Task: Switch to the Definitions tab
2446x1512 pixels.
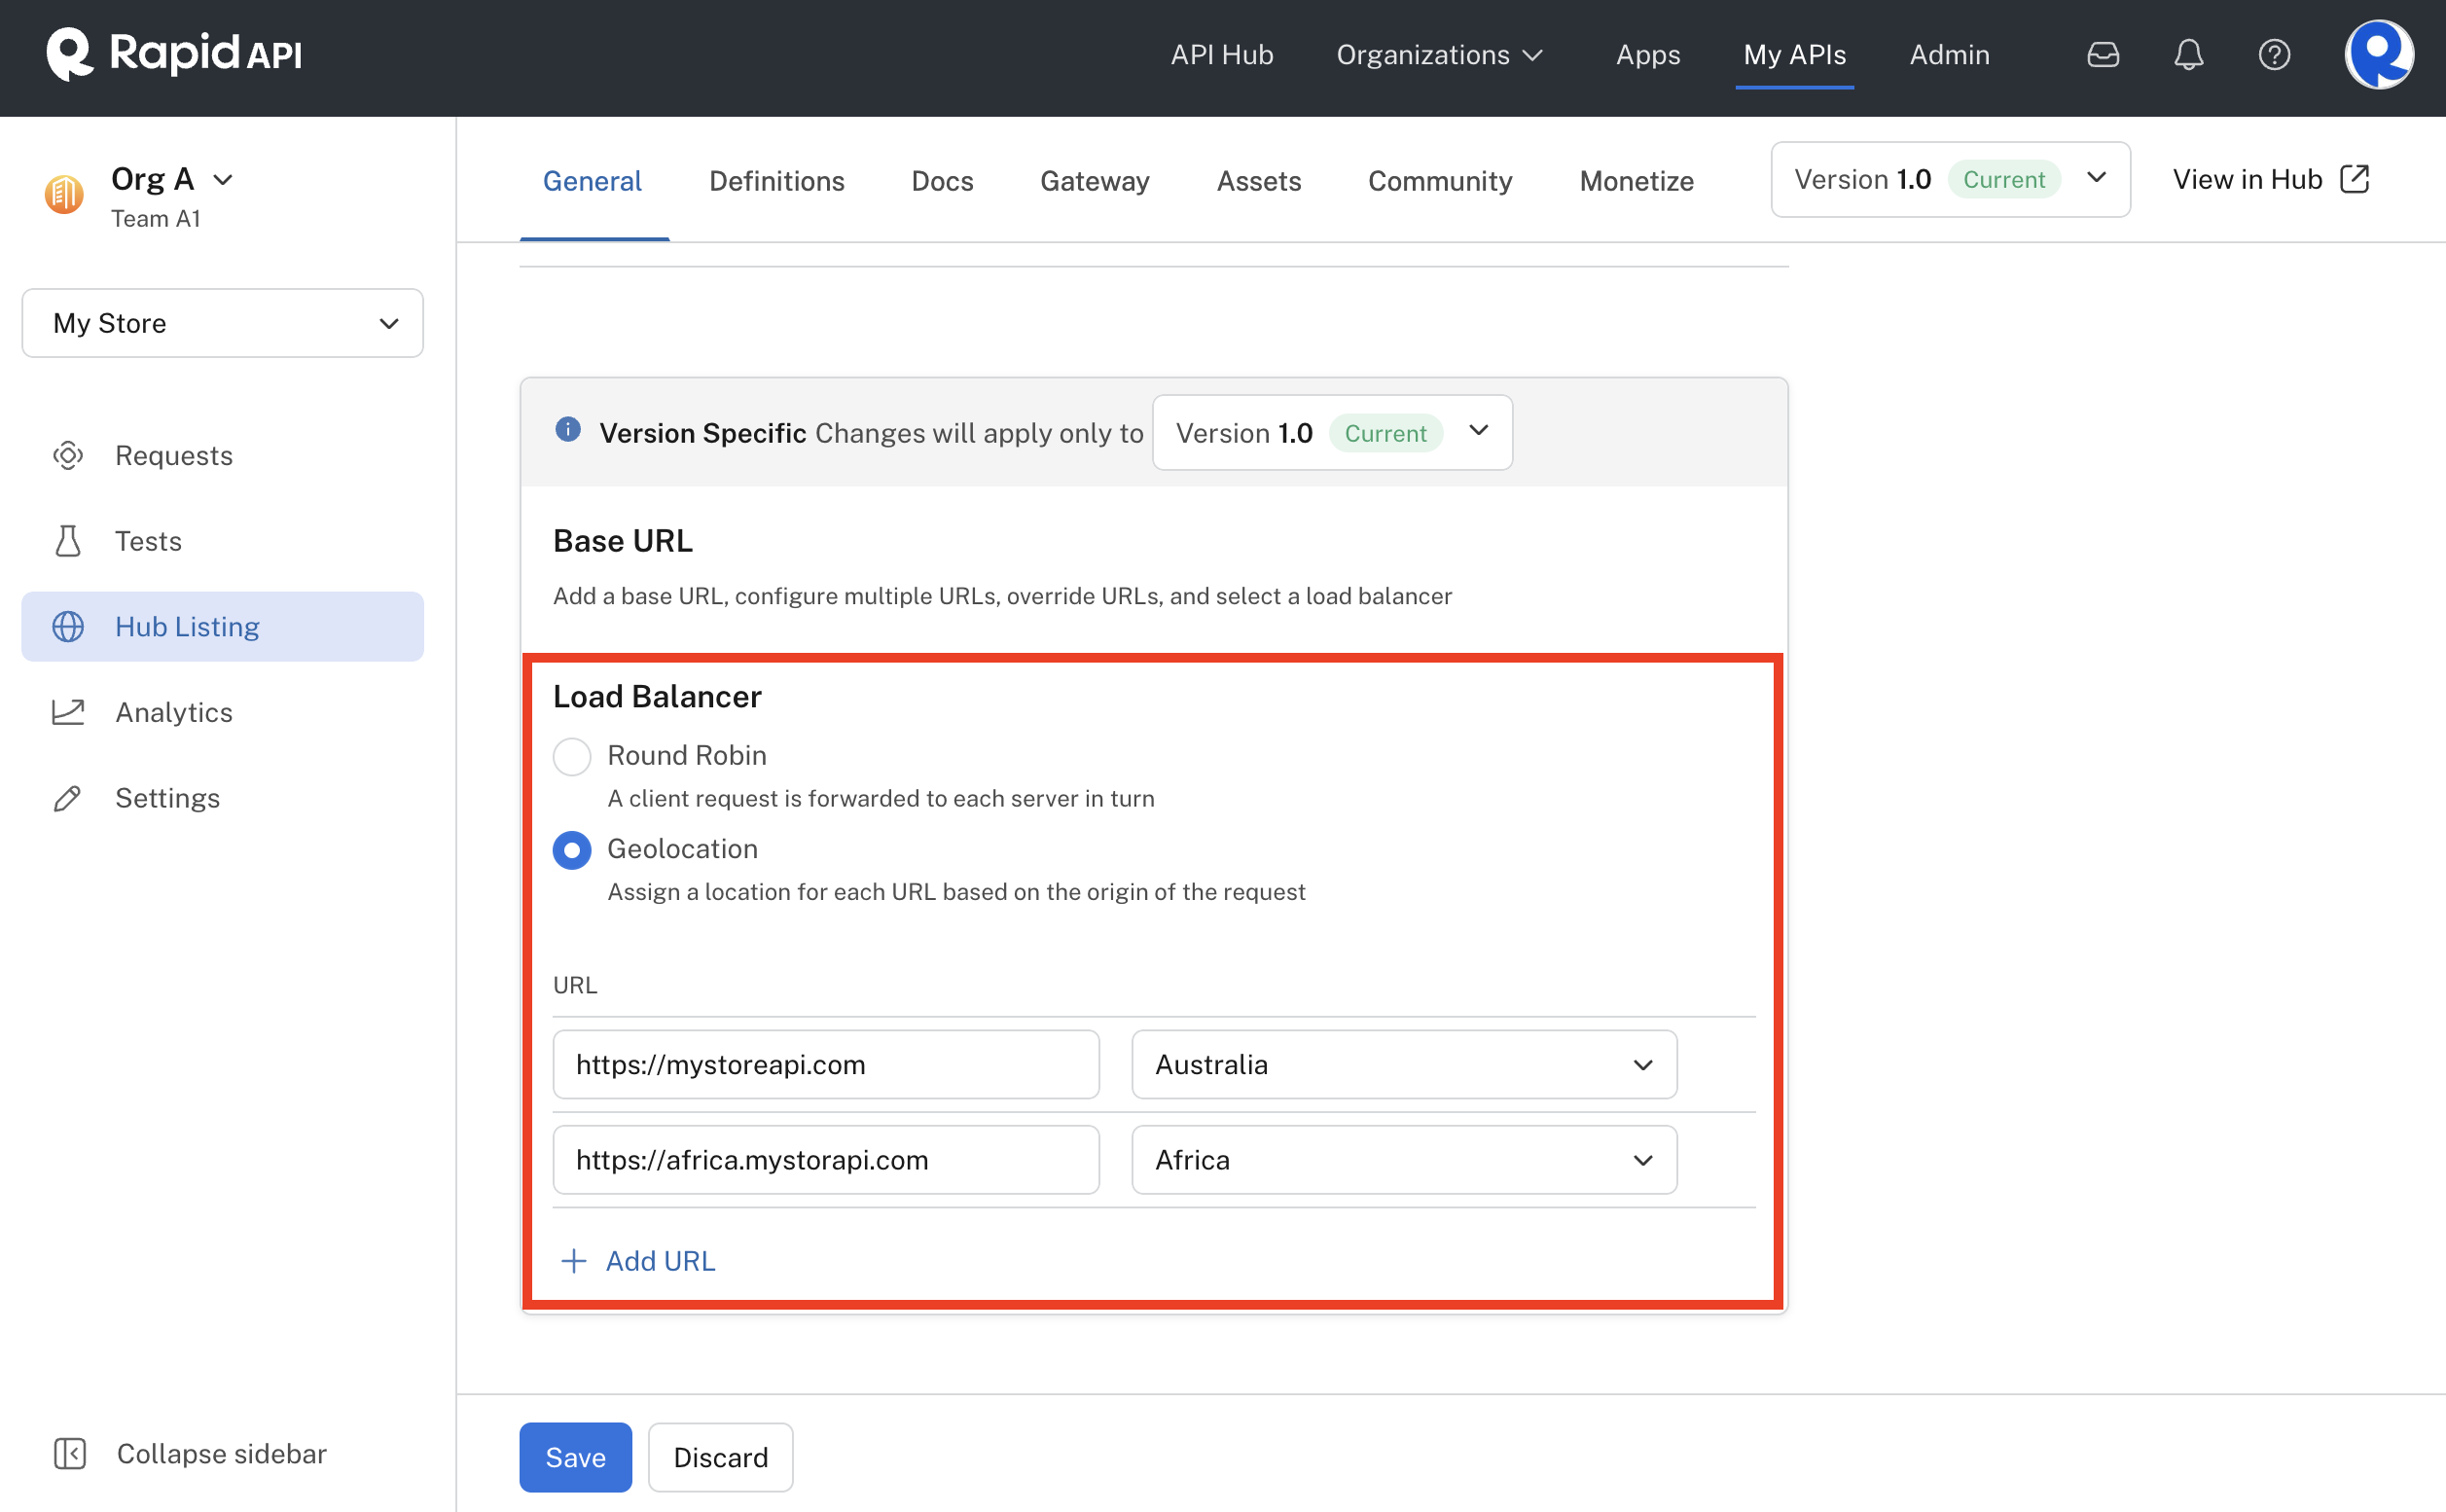Action: point(777,181)
